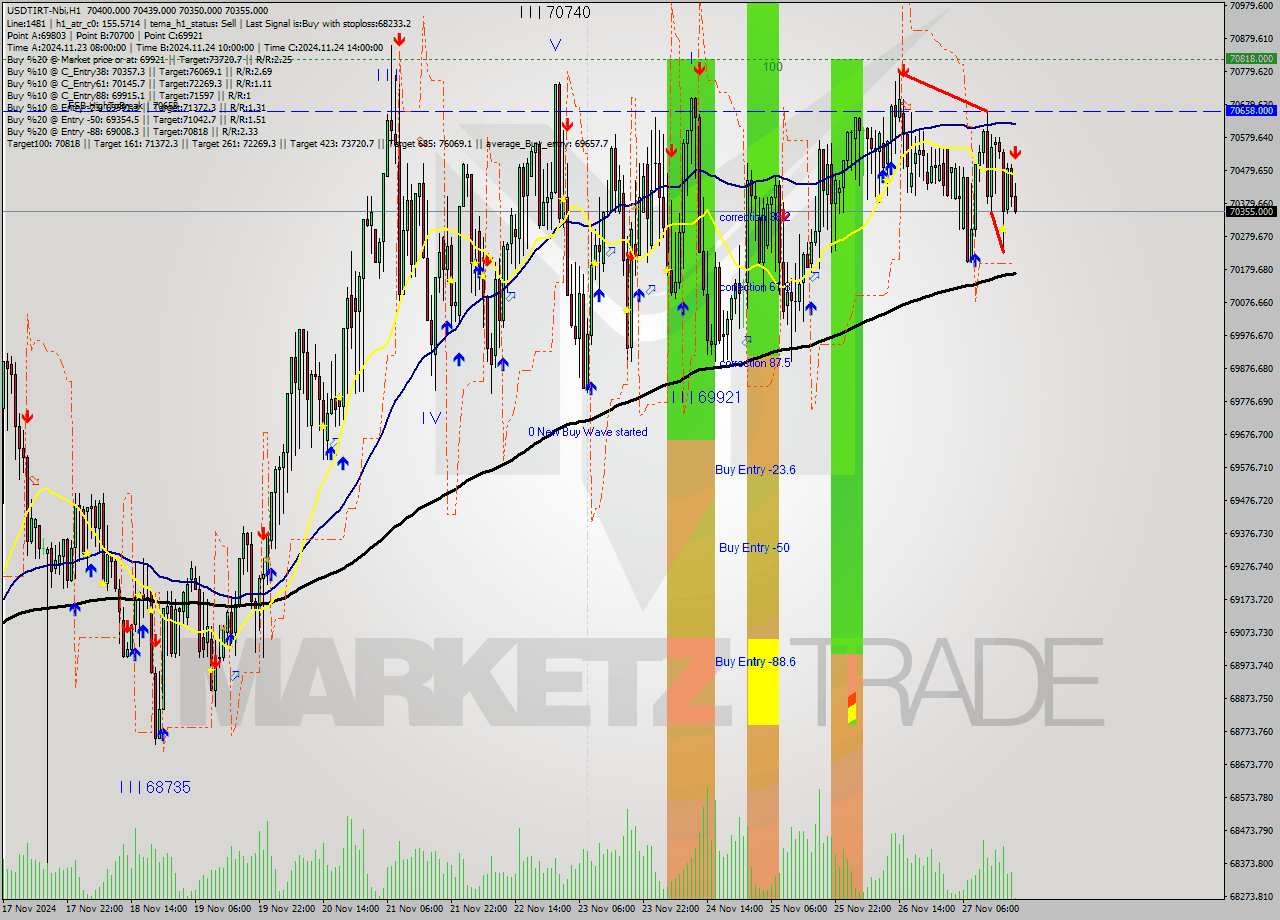Click the current price tag 70355.000
Screen dimensions: 1280x920
tap(1250, 211)
